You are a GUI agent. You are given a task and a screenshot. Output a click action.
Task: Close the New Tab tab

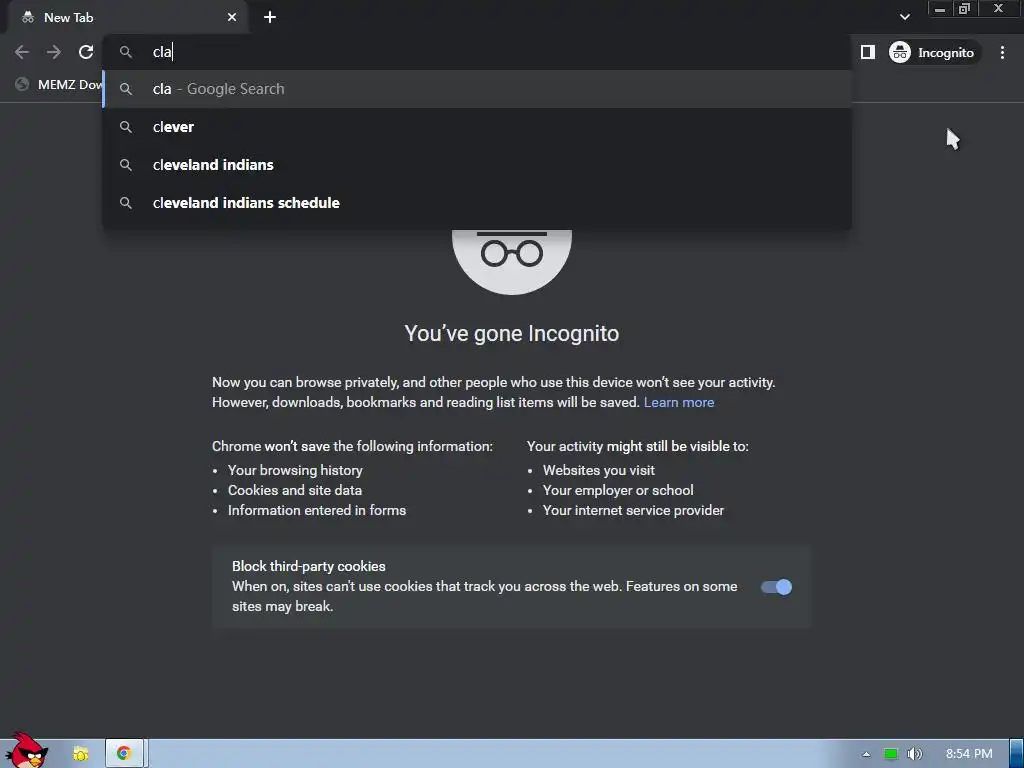pos(232,18)
